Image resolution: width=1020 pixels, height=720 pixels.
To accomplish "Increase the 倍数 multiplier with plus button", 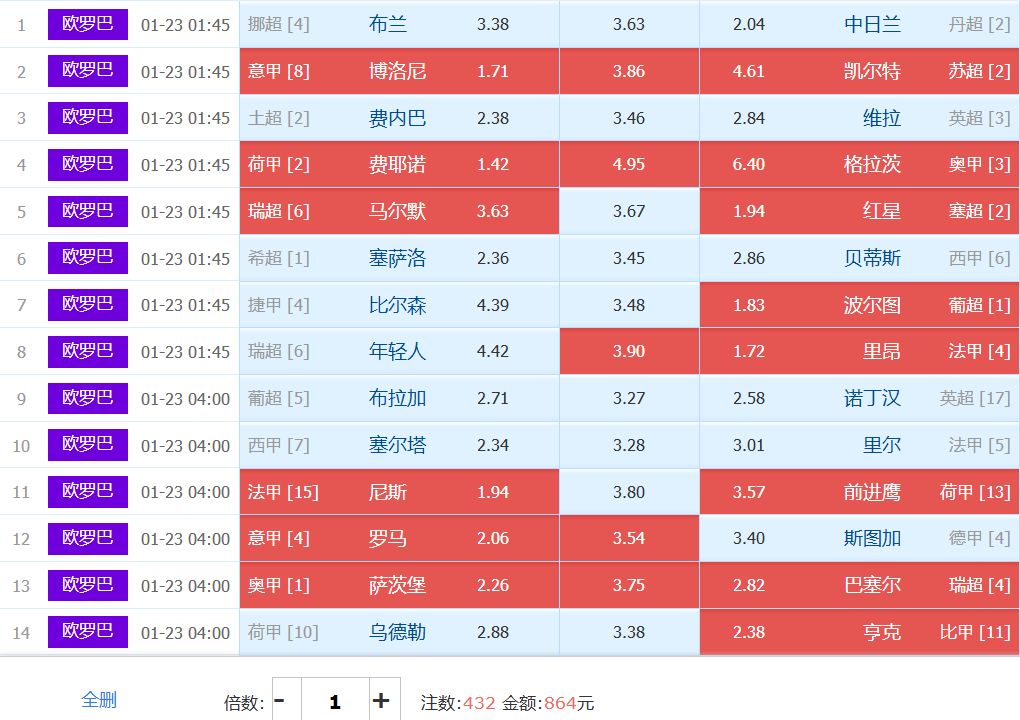I will coord(380,701).
